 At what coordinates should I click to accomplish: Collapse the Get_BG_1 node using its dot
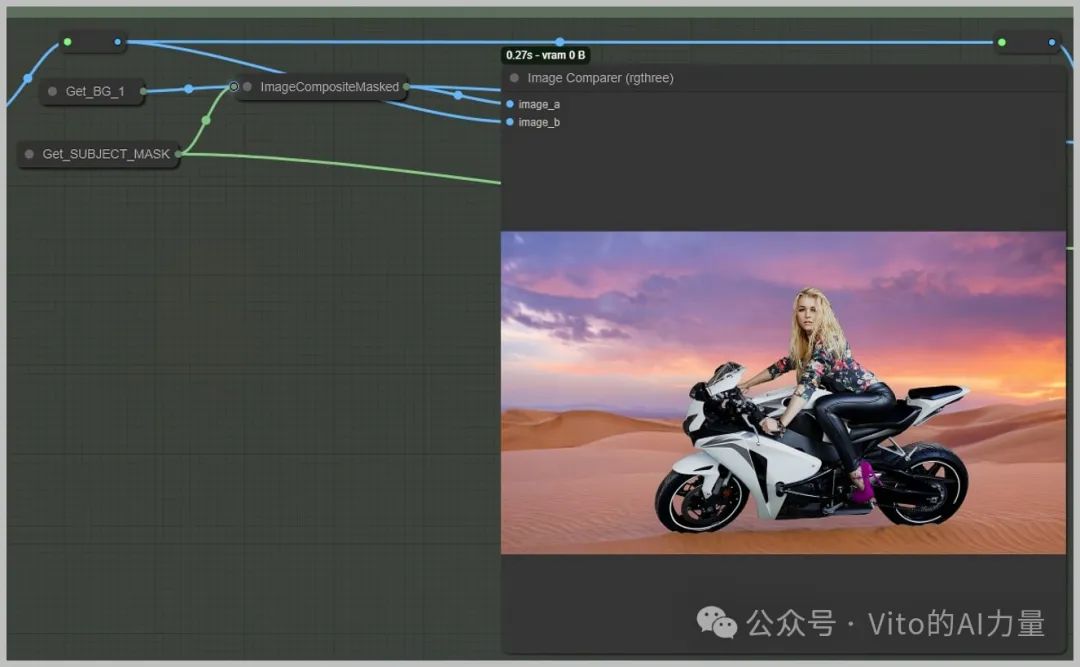[52, 91]
